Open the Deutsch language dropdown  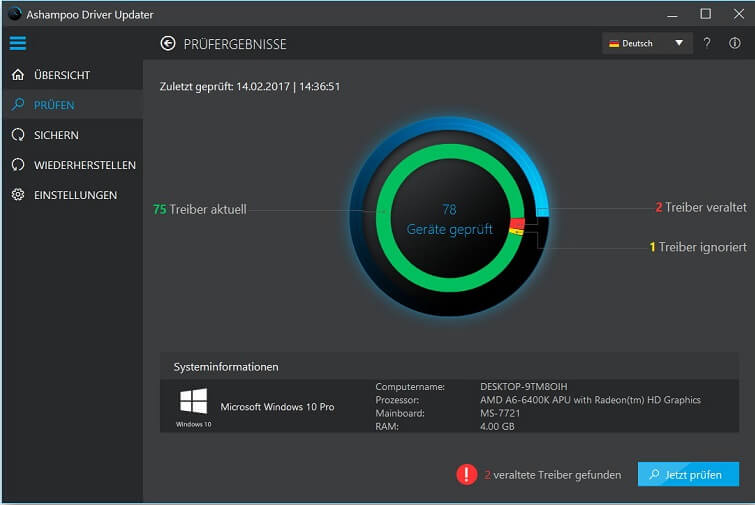click(x=647, y=43)
